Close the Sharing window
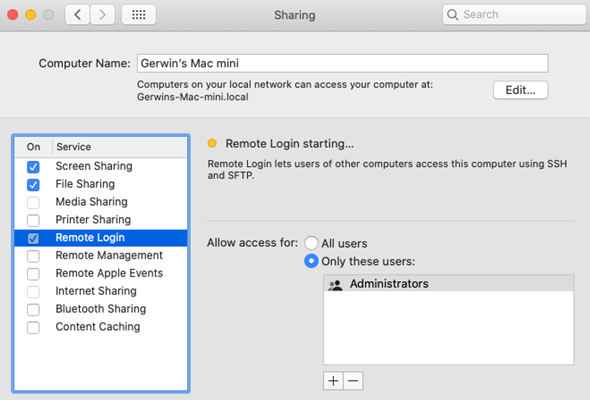 pyautogui.click(x=13, y=15)
